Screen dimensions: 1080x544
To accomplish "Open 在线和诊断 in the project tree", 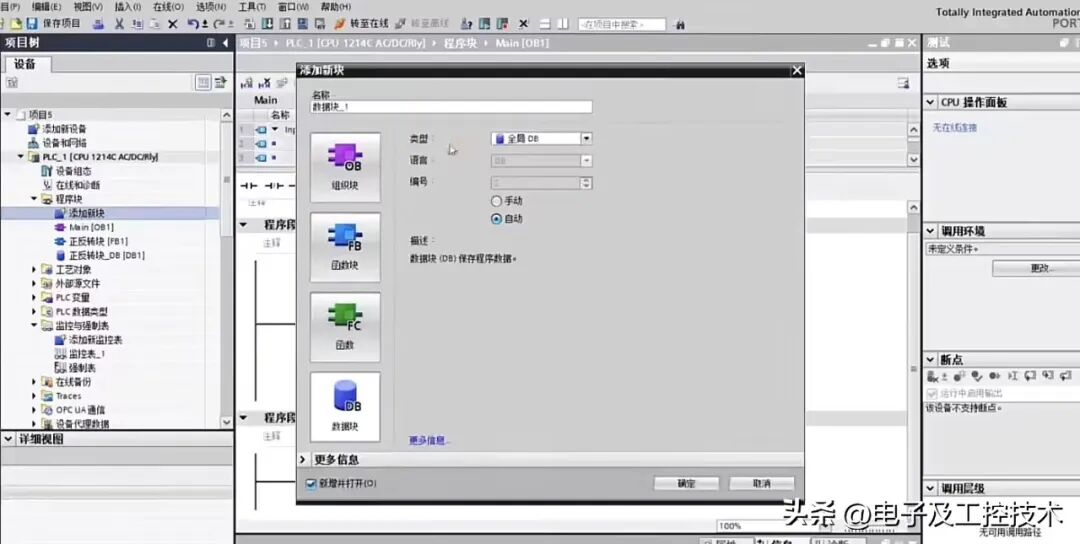I will tap(71, 185).
